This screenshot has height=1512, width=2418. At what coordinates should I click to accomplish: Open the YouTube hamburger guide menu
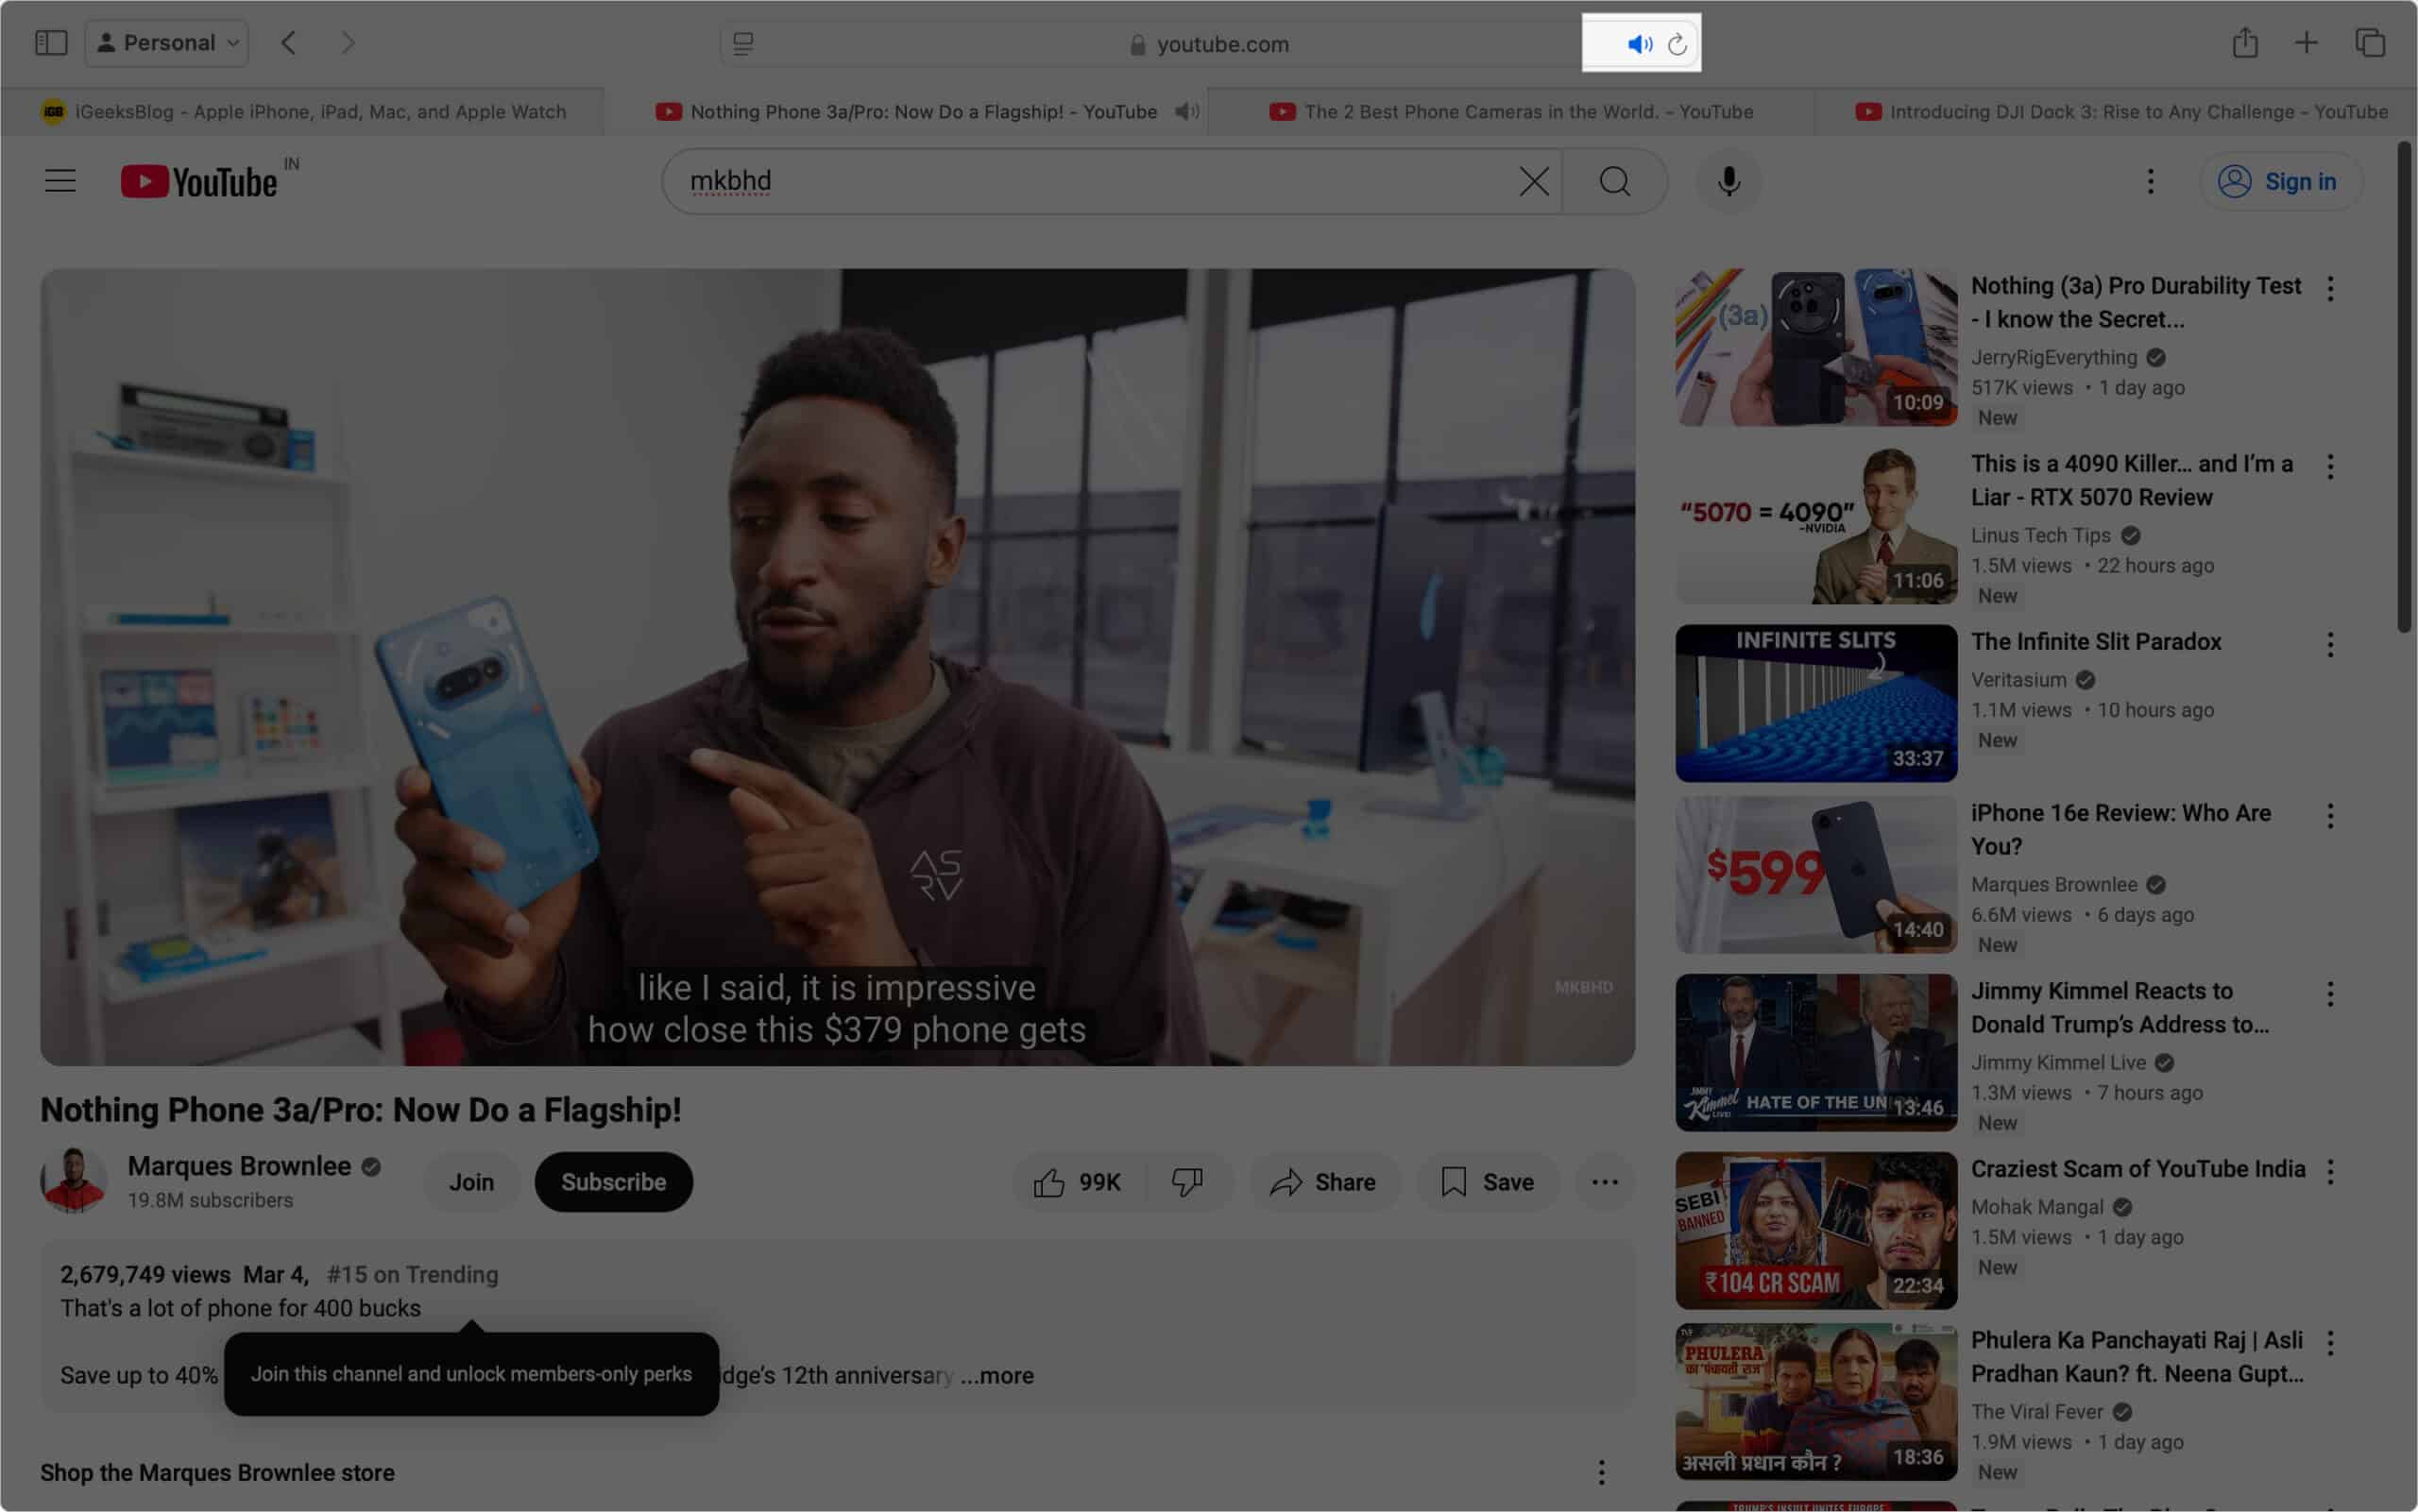[x=60, y=181]
